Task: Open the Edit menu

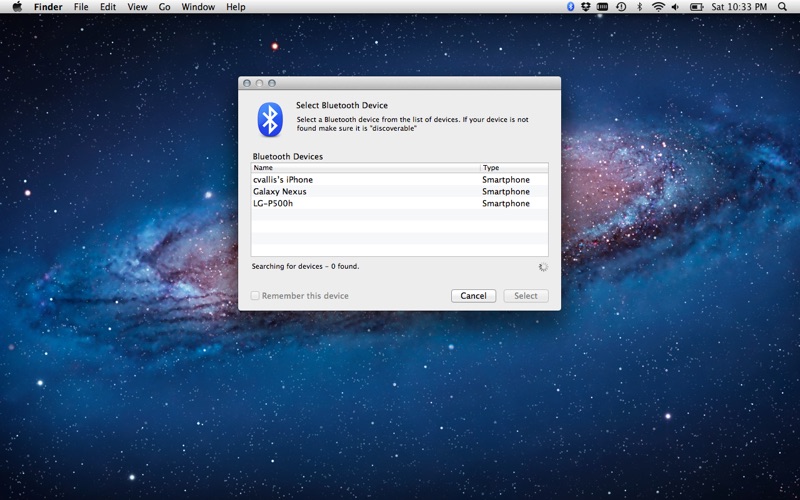Action: 108,7
